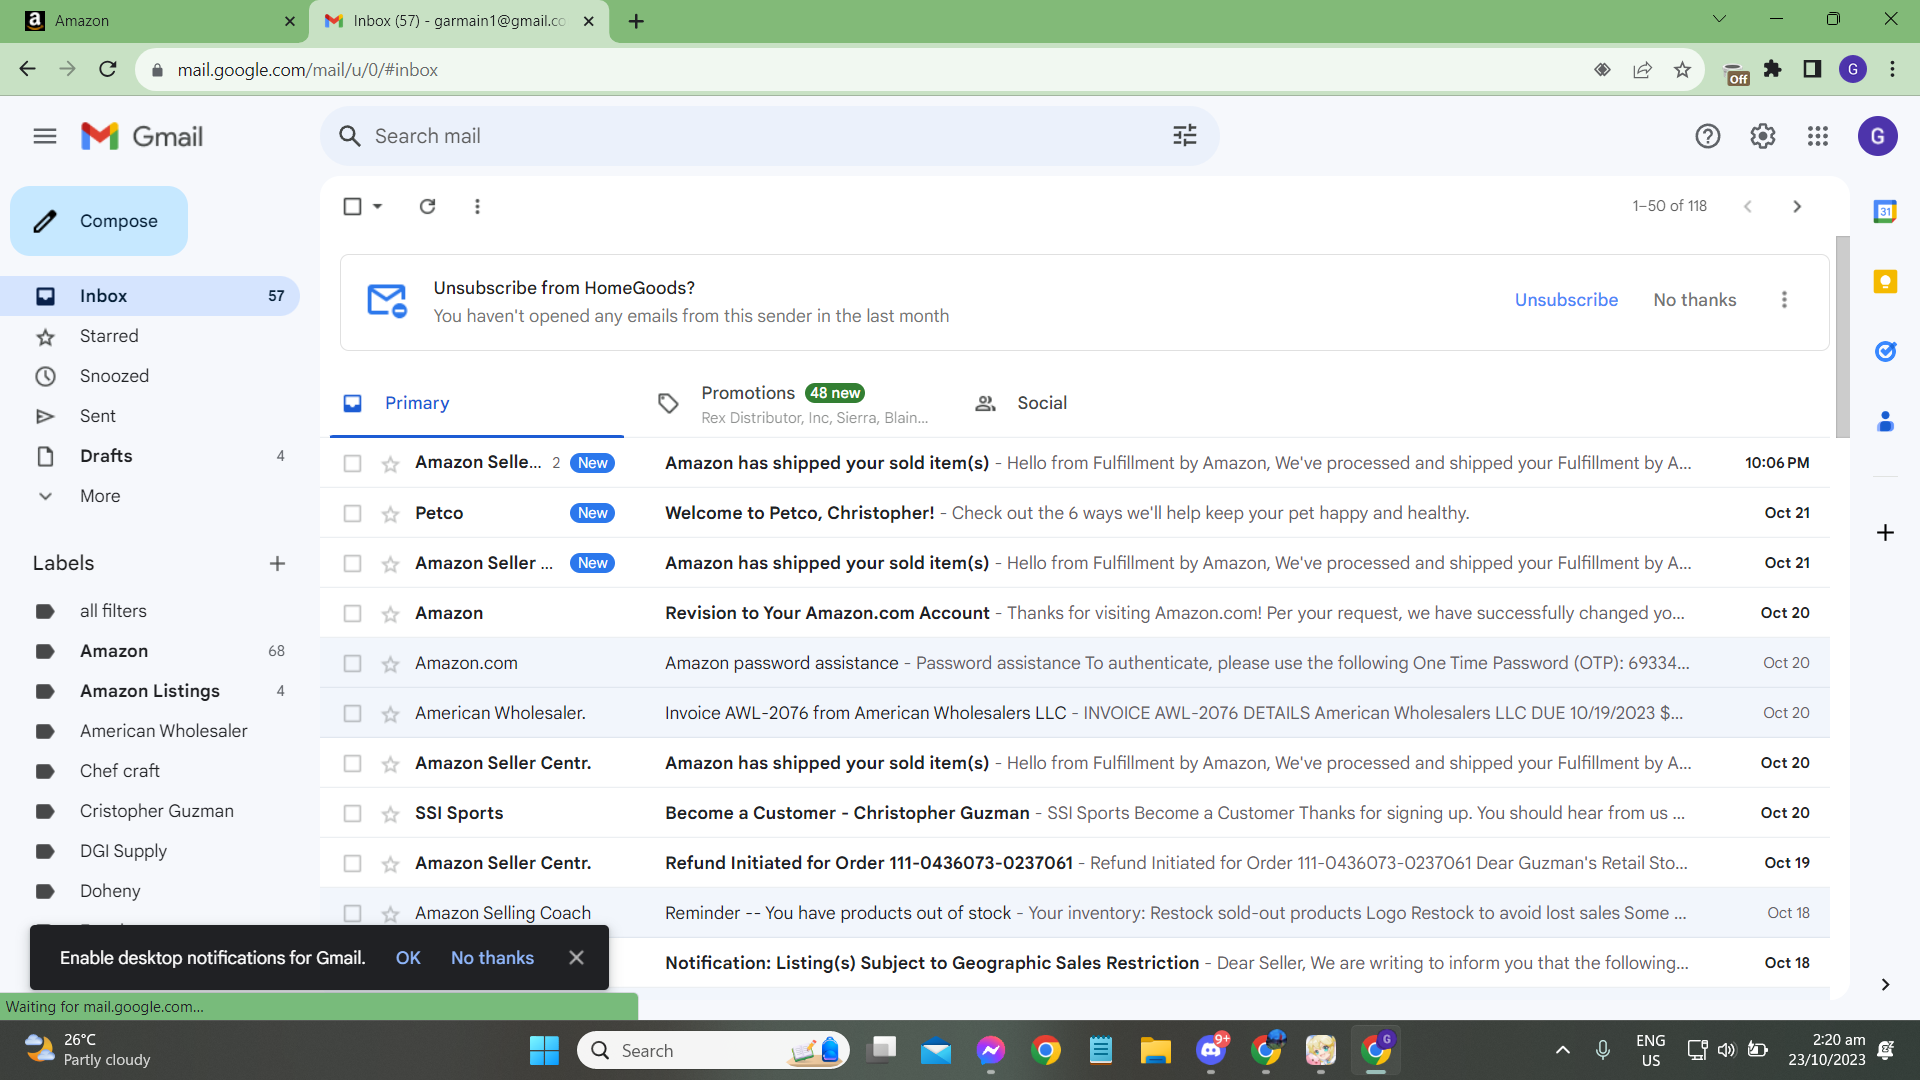
Task: Open Google Contacts side panel
Action: (x=1885, y=422)
